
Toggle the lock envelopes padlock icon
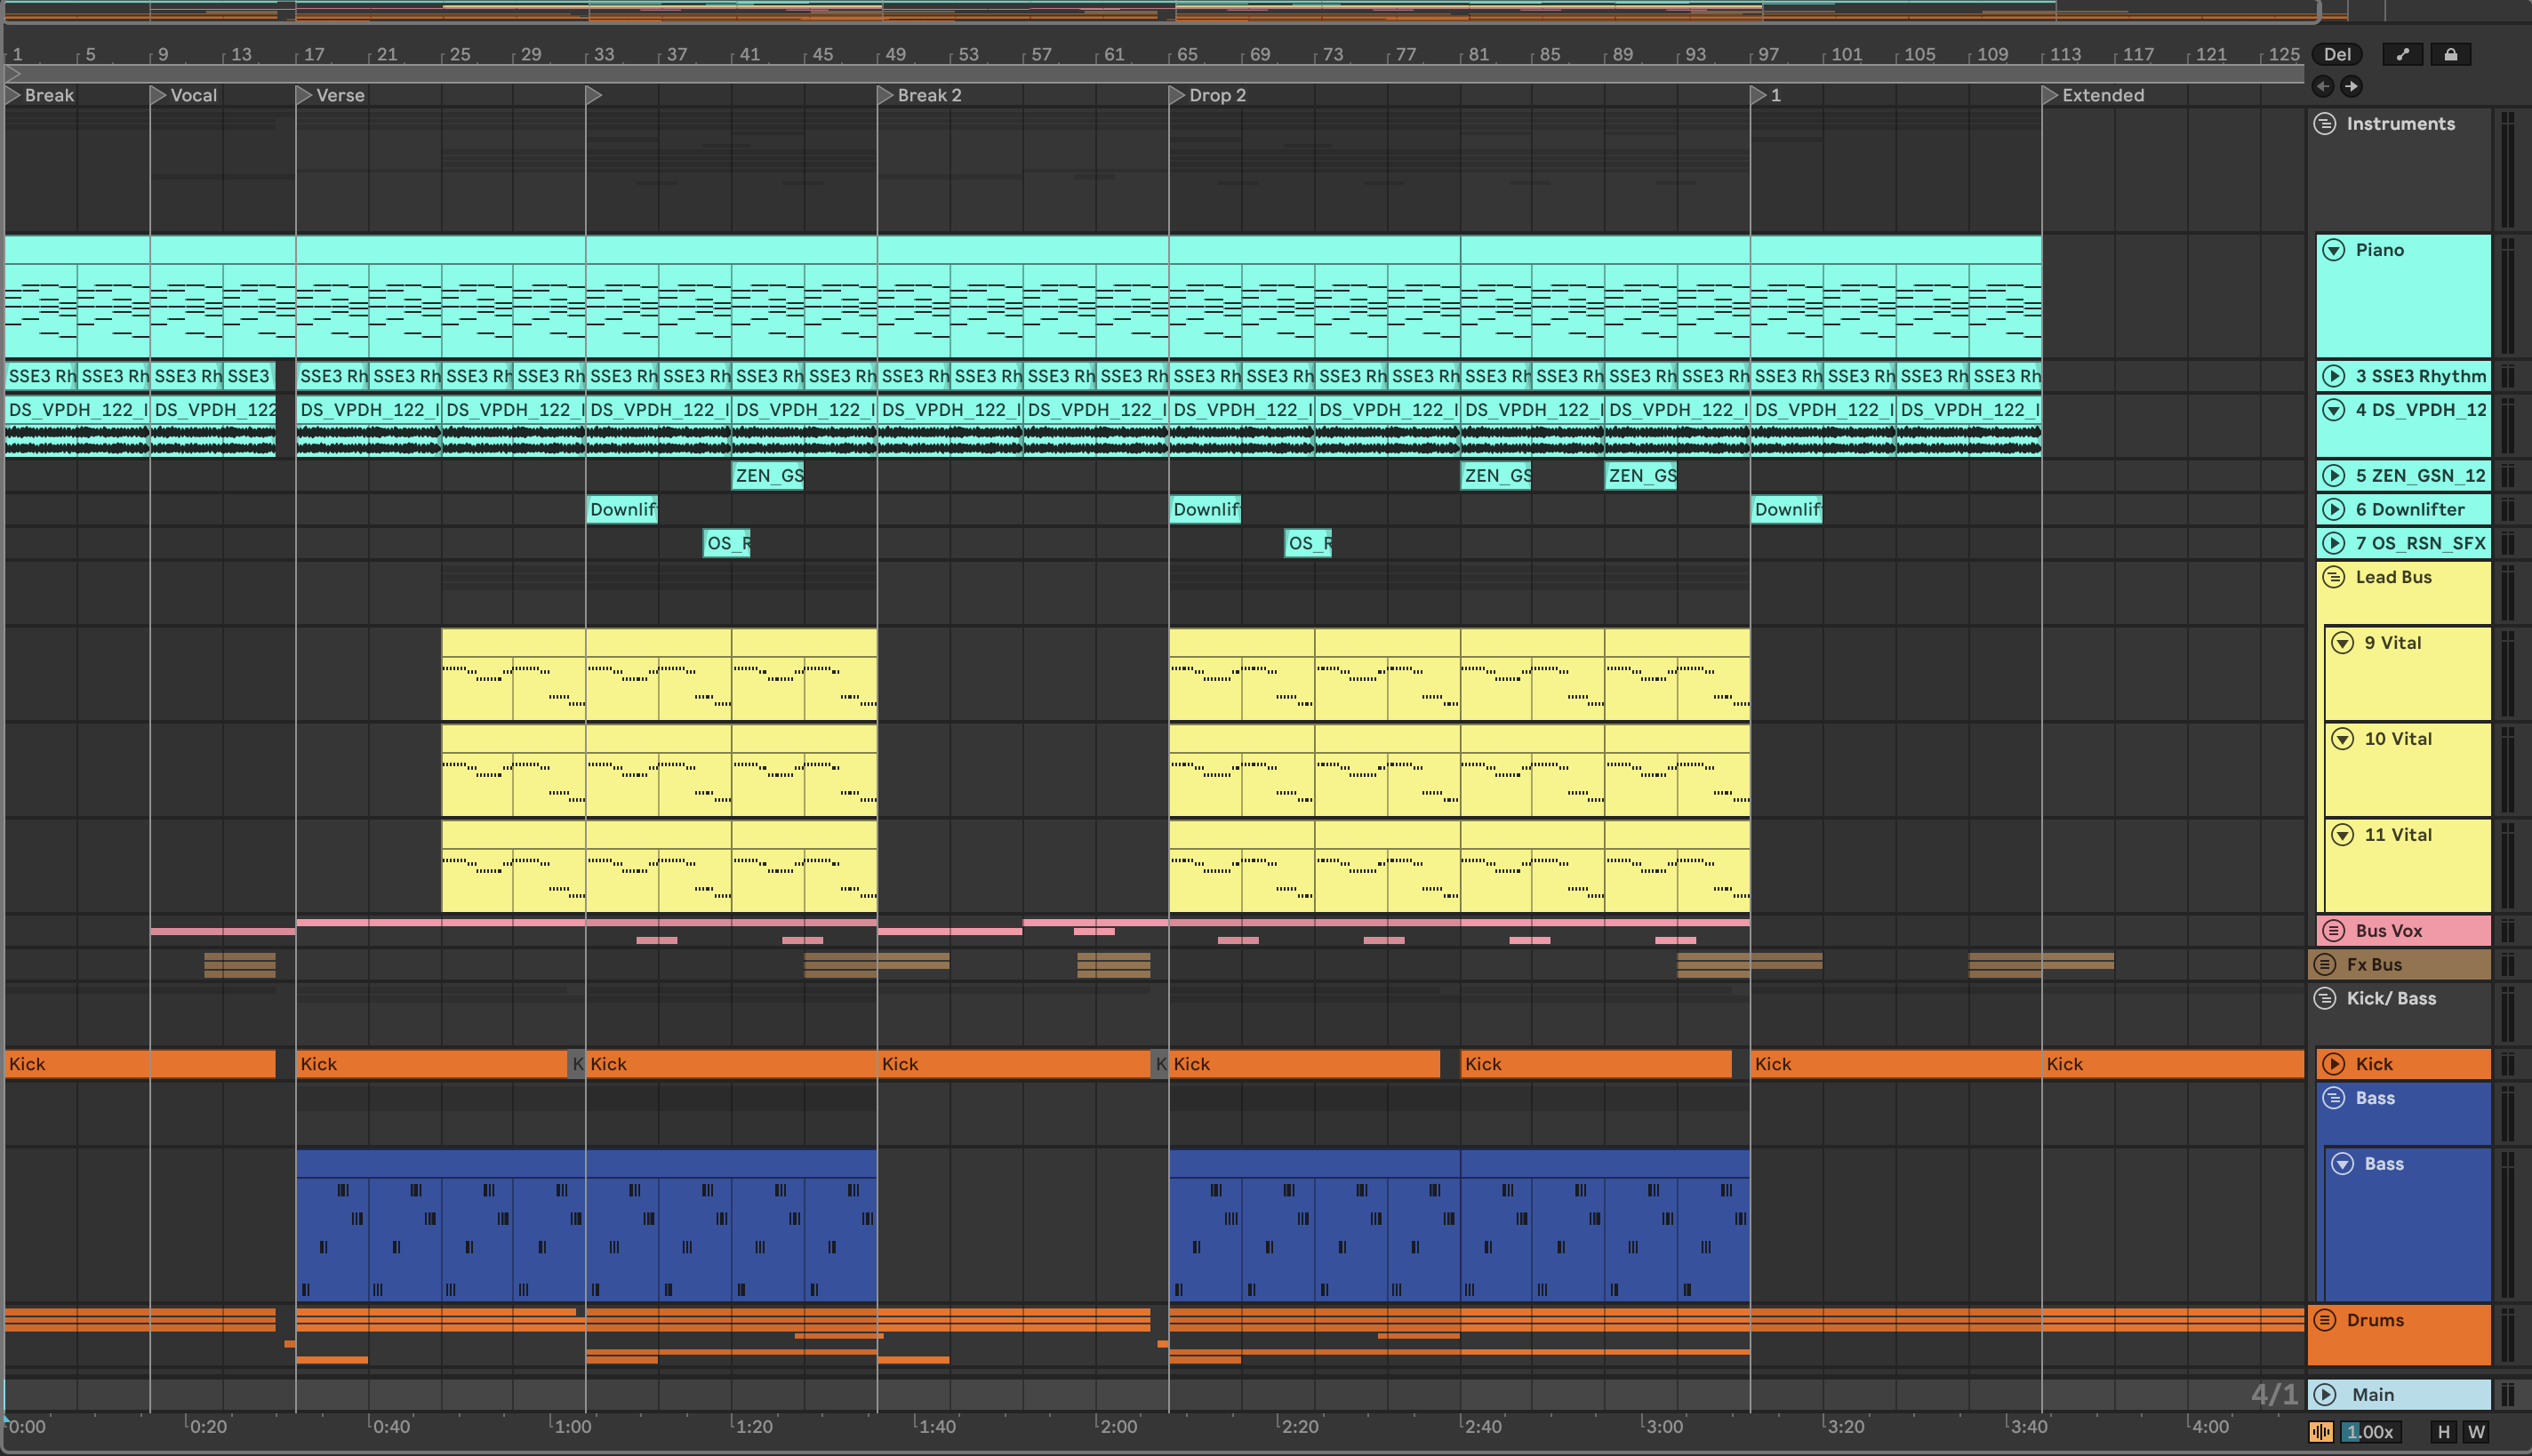tap(2450, 55)
